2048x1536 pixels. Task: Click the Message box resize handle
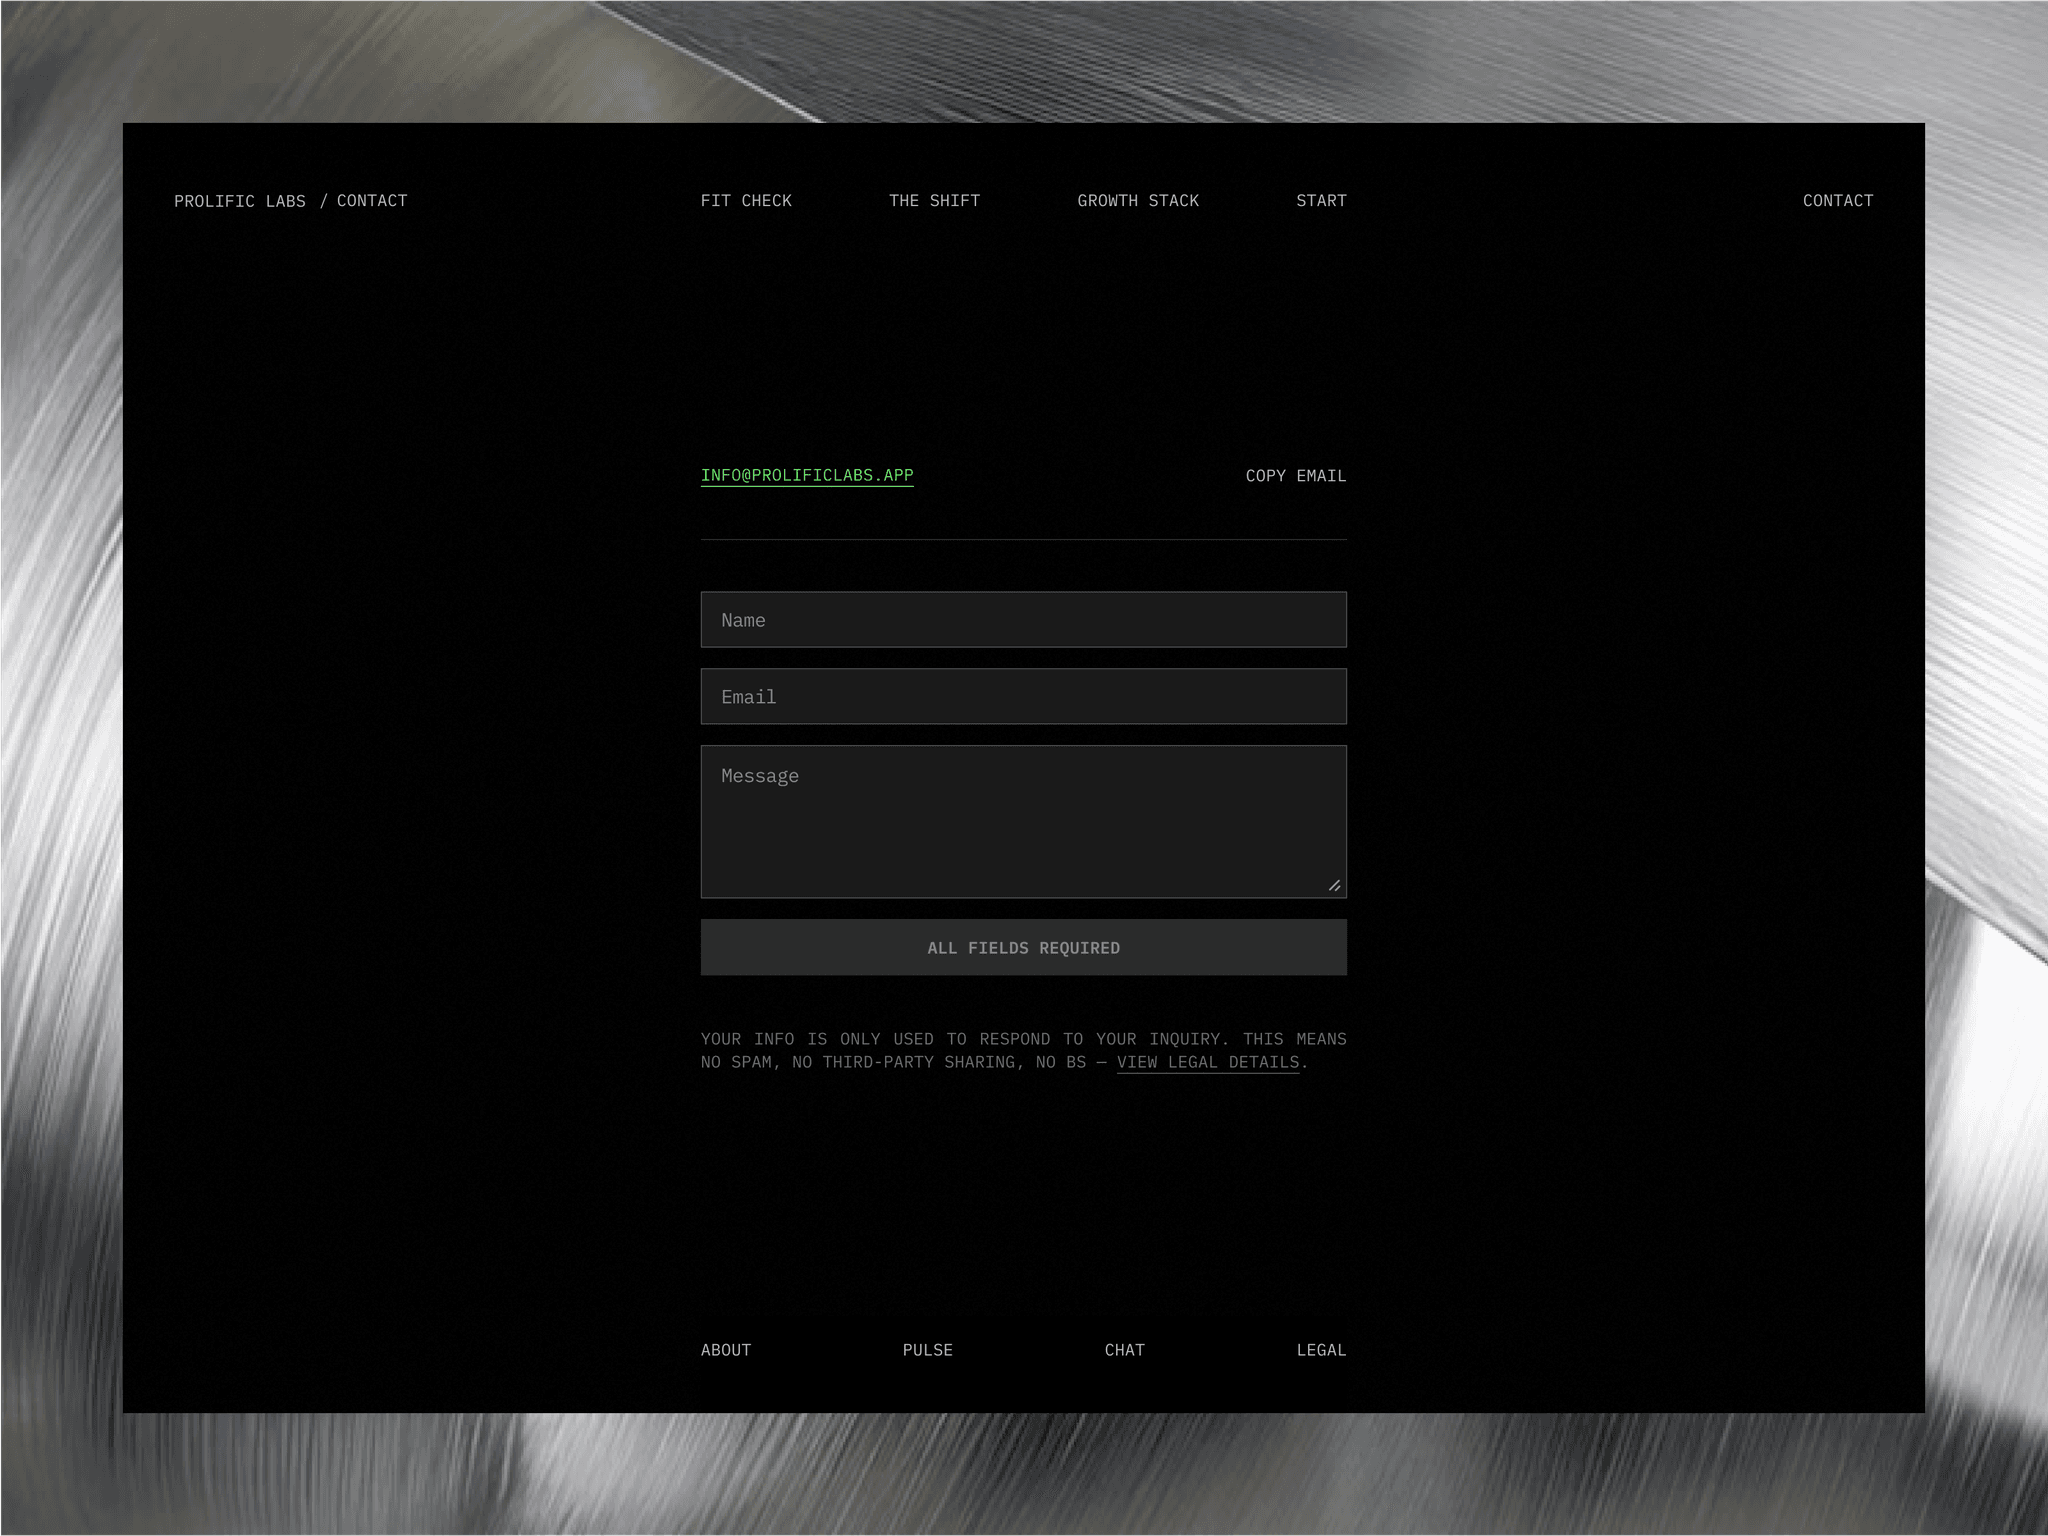pyautogui.click(x=1335, y=886)
